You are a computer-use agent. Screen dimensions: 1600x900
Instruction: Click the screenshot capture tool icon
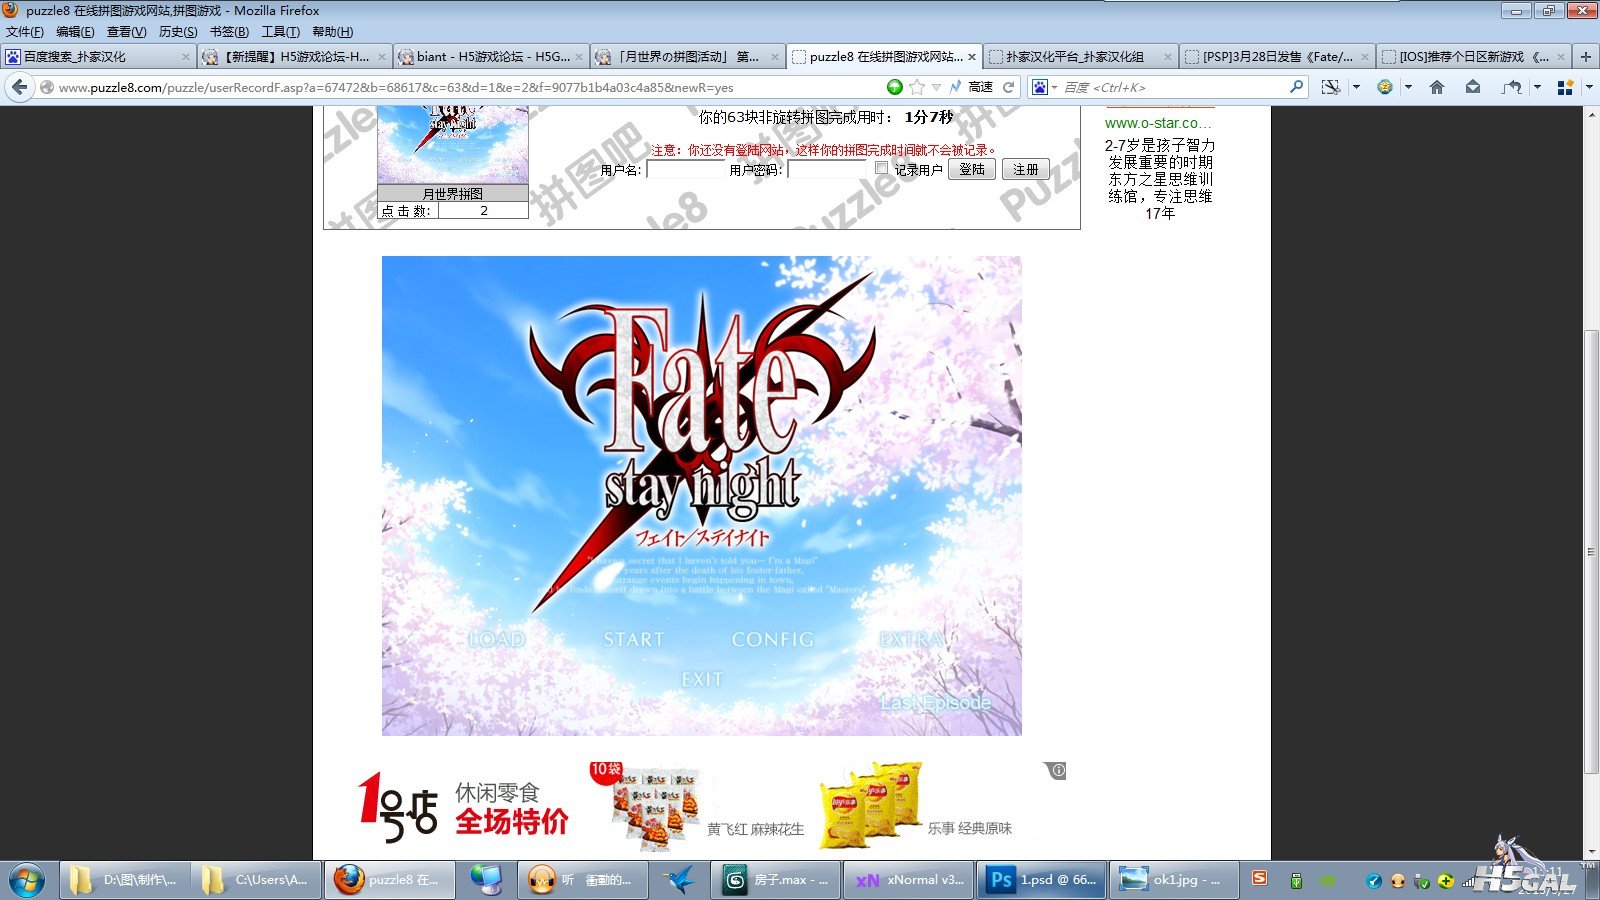pos(1330,87)
